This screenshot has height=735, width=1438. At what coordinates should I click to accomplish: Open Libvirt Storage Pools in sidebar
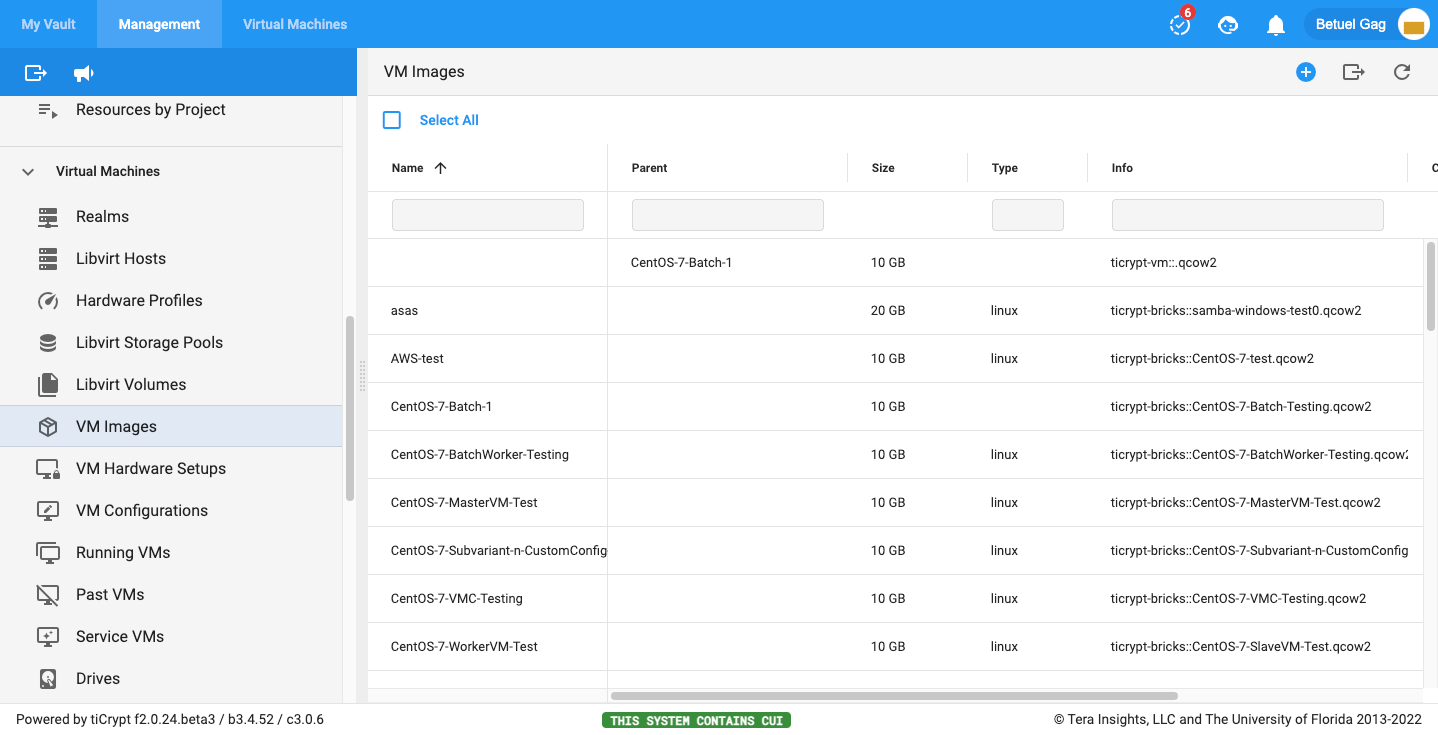[x=149, y=342]
